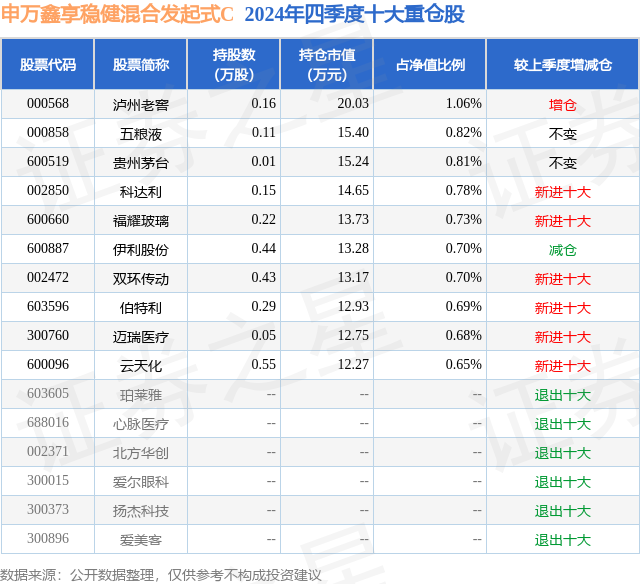This screenshot has width=640, height=584.
Task: Select stock code 688016
Action: pos(48,422)
